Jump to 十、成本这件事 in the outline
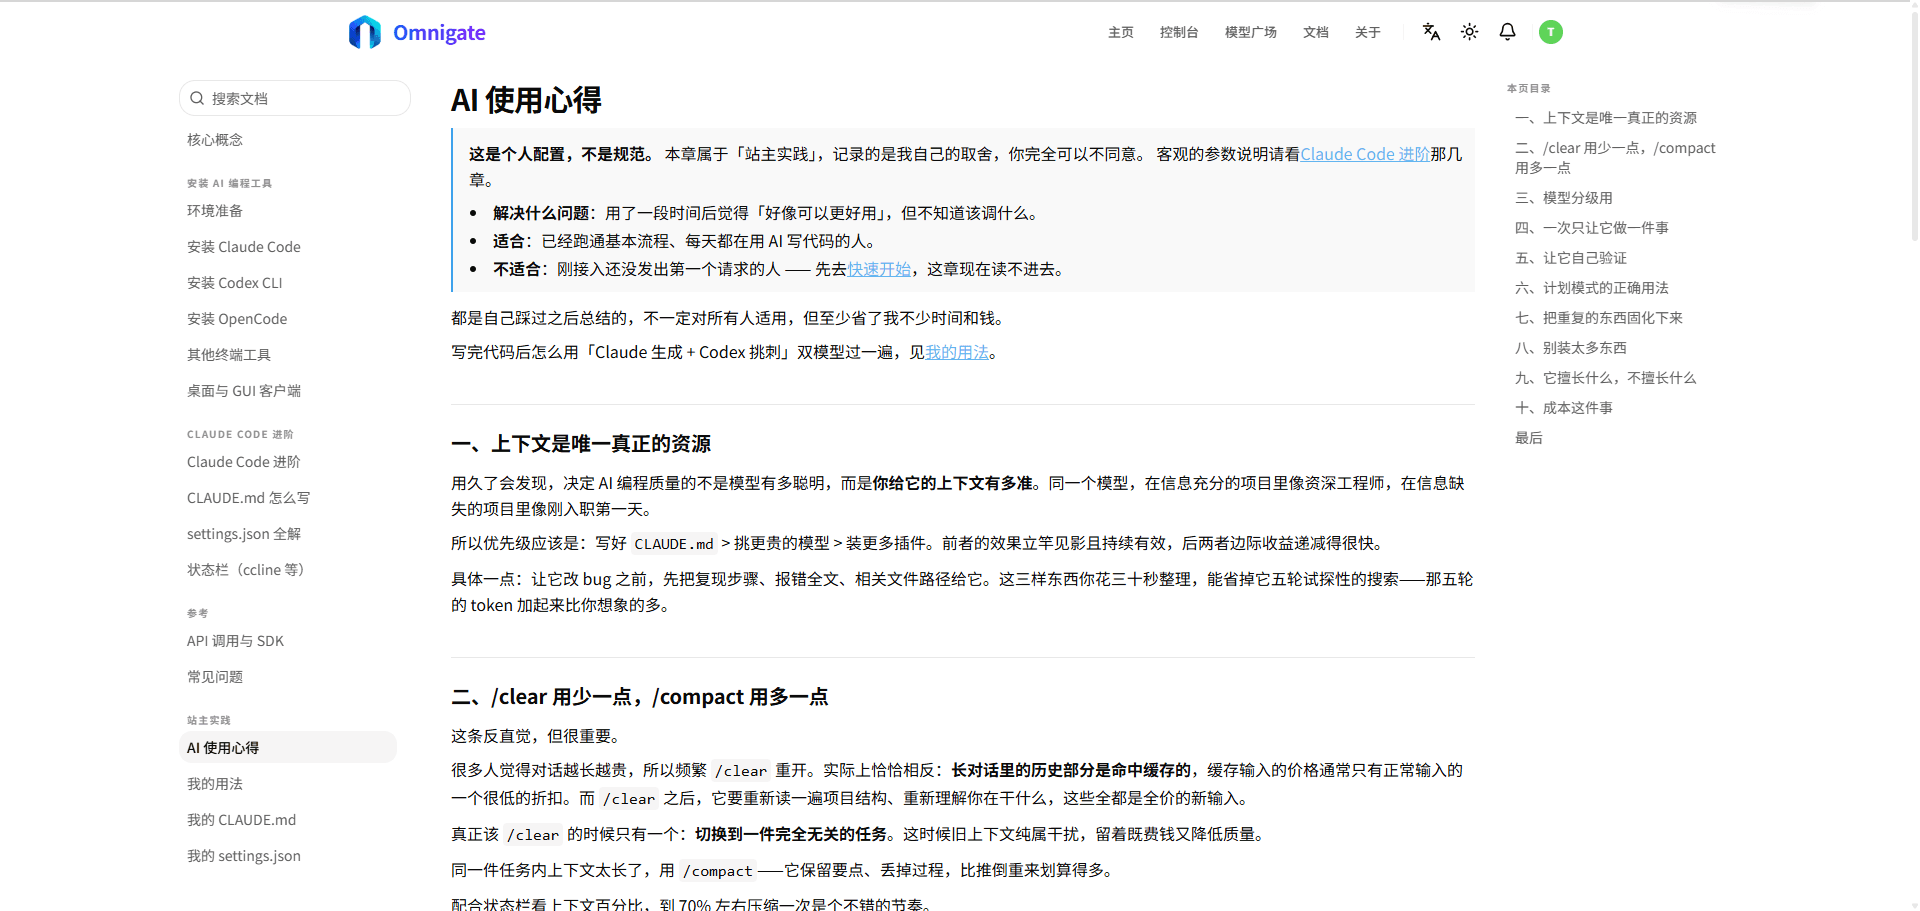The width and height of the screenshot is (1920, 911). 1564,408
